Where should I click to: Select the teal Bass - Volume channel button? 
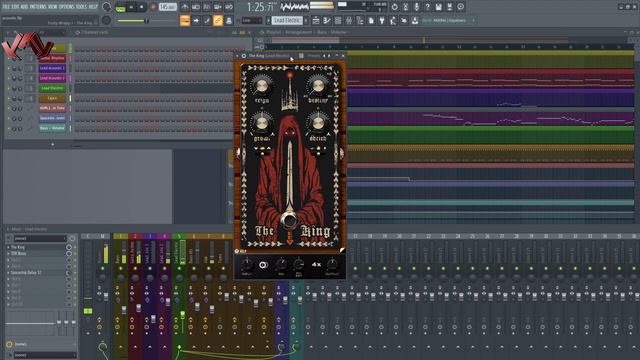(52, 128)
